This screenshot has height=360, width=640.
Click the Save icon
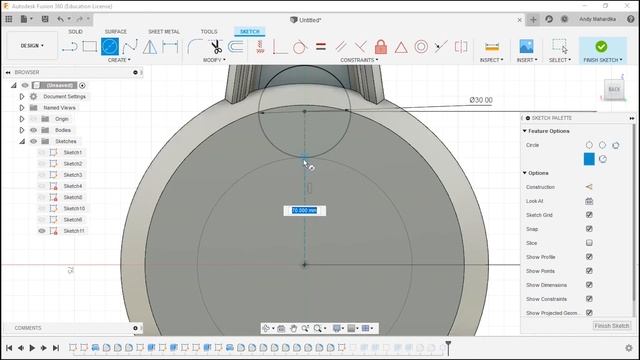tap(45, 19)
